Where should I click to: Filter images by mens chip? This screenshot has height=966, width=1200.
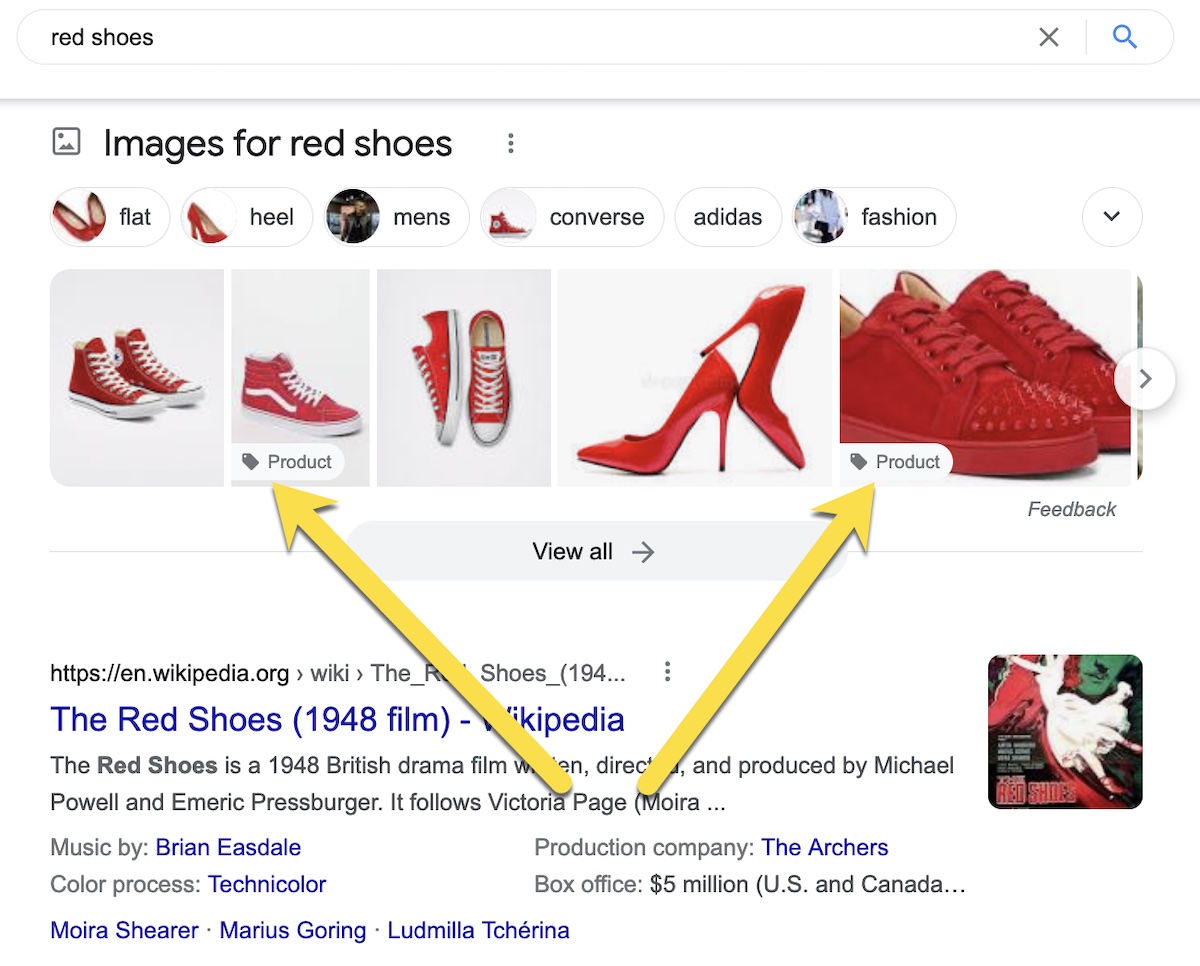point(396,217)
